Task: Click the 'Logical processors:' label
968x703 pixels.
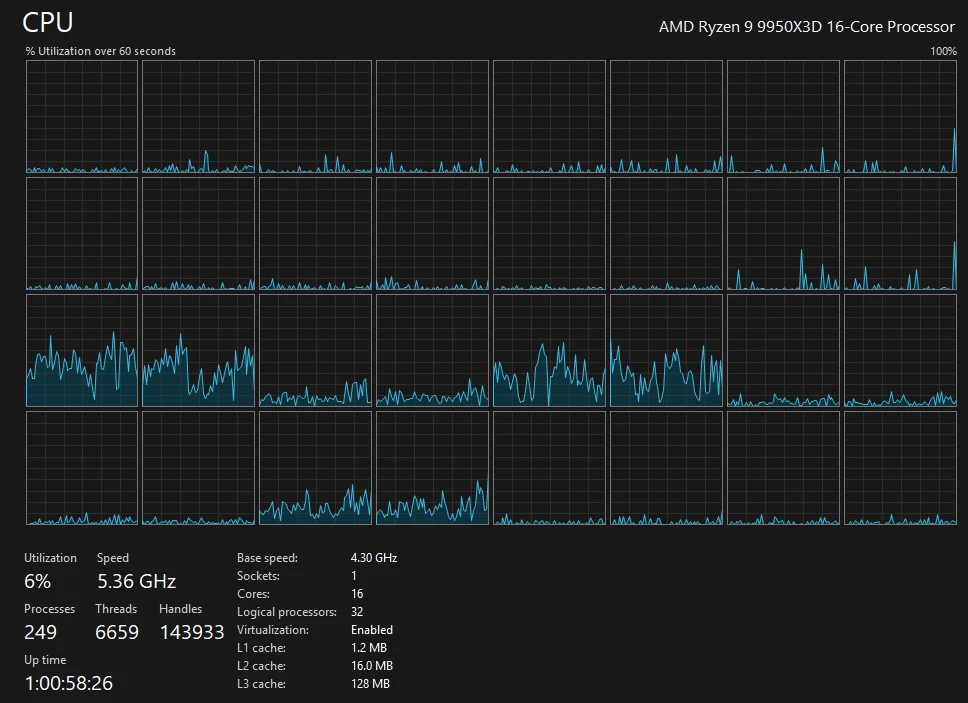Action: (x=287, y=612)
